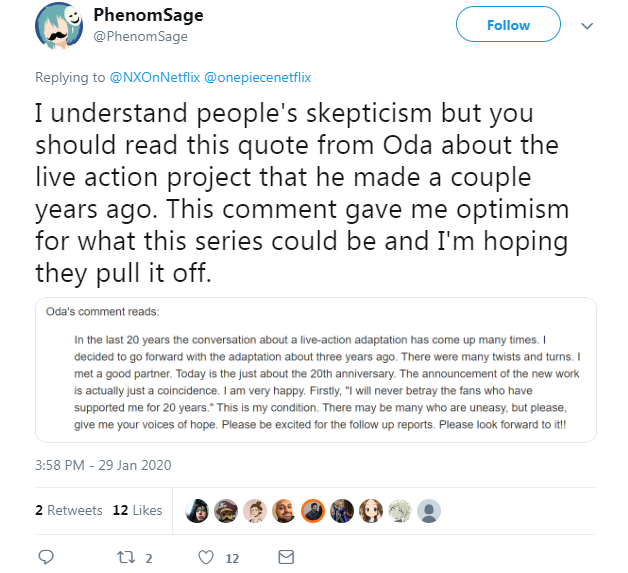
Task: Like the tweet with heart icon
Action: pos(206,557)
